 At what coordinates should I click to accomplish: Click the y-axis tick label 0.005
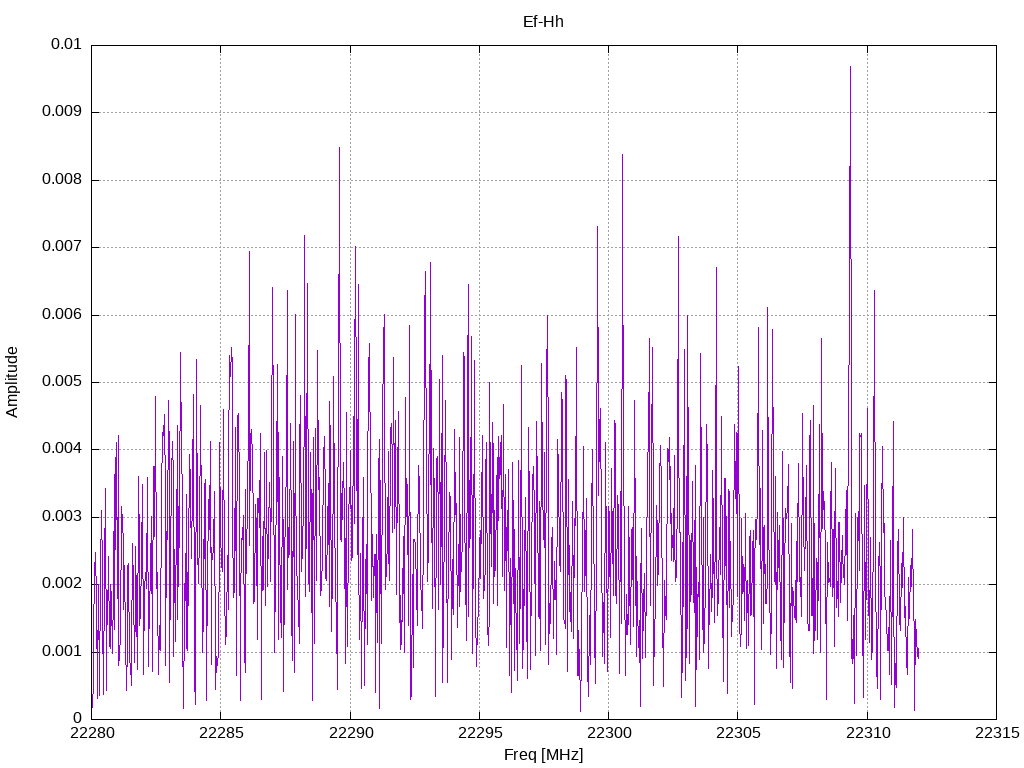(x=62, y=382)
